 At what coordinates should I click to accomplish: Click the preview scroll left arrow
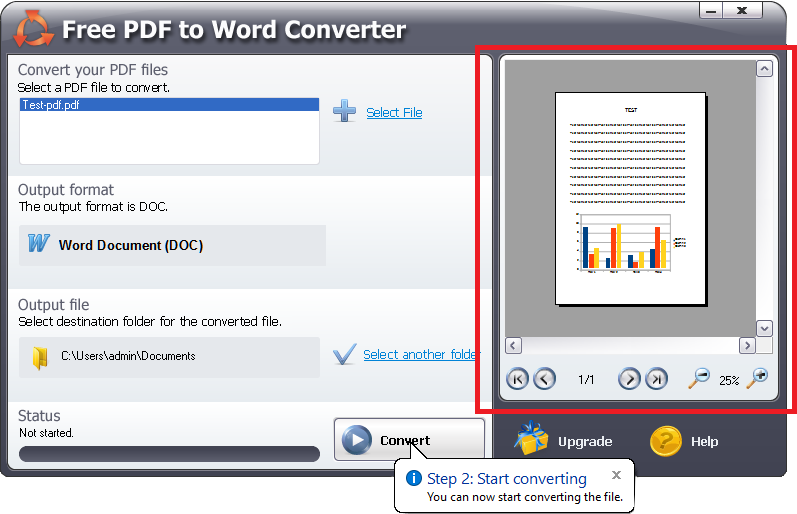pyautogui.click(x=513, y=346)
